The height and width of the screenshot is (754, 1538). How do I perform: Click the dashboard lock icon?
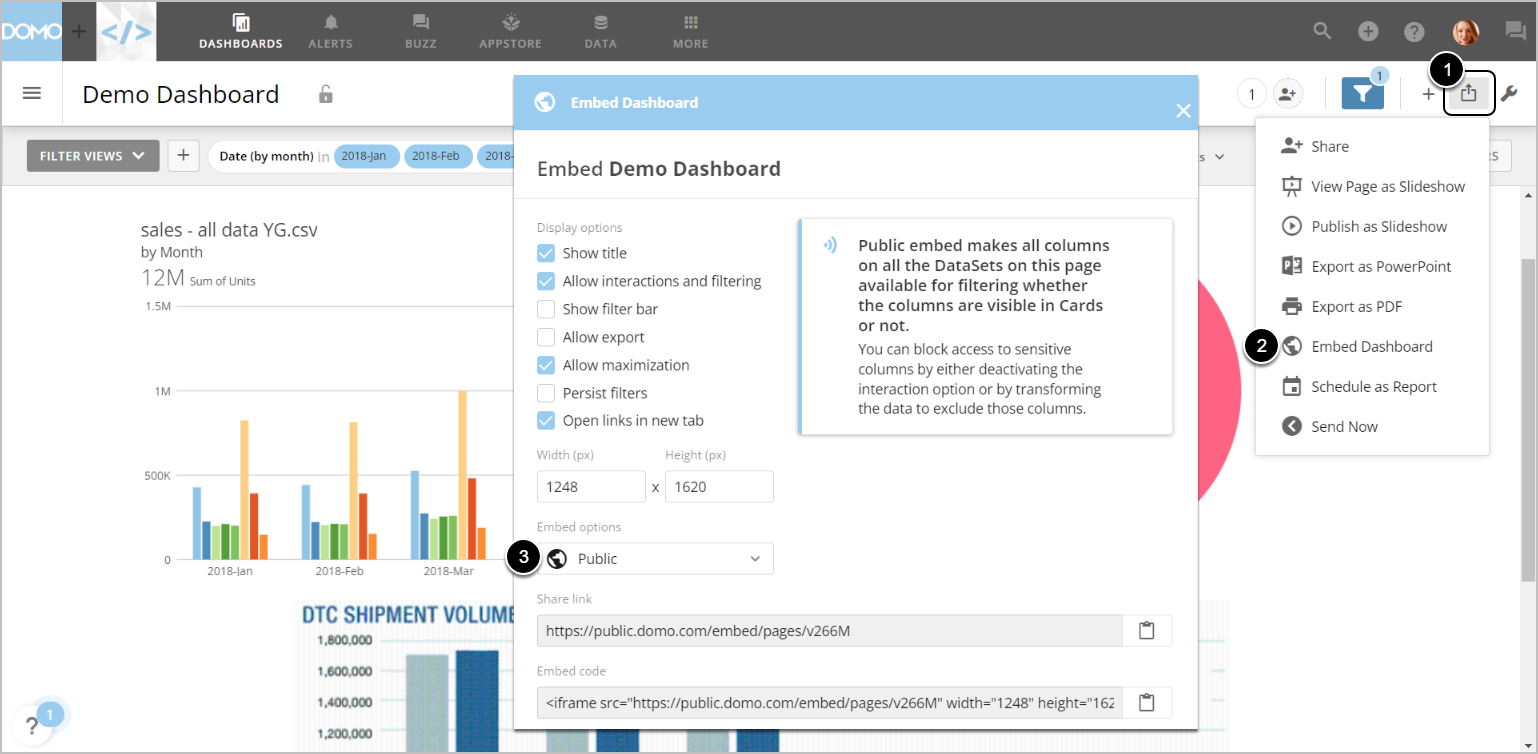(325, 94)
